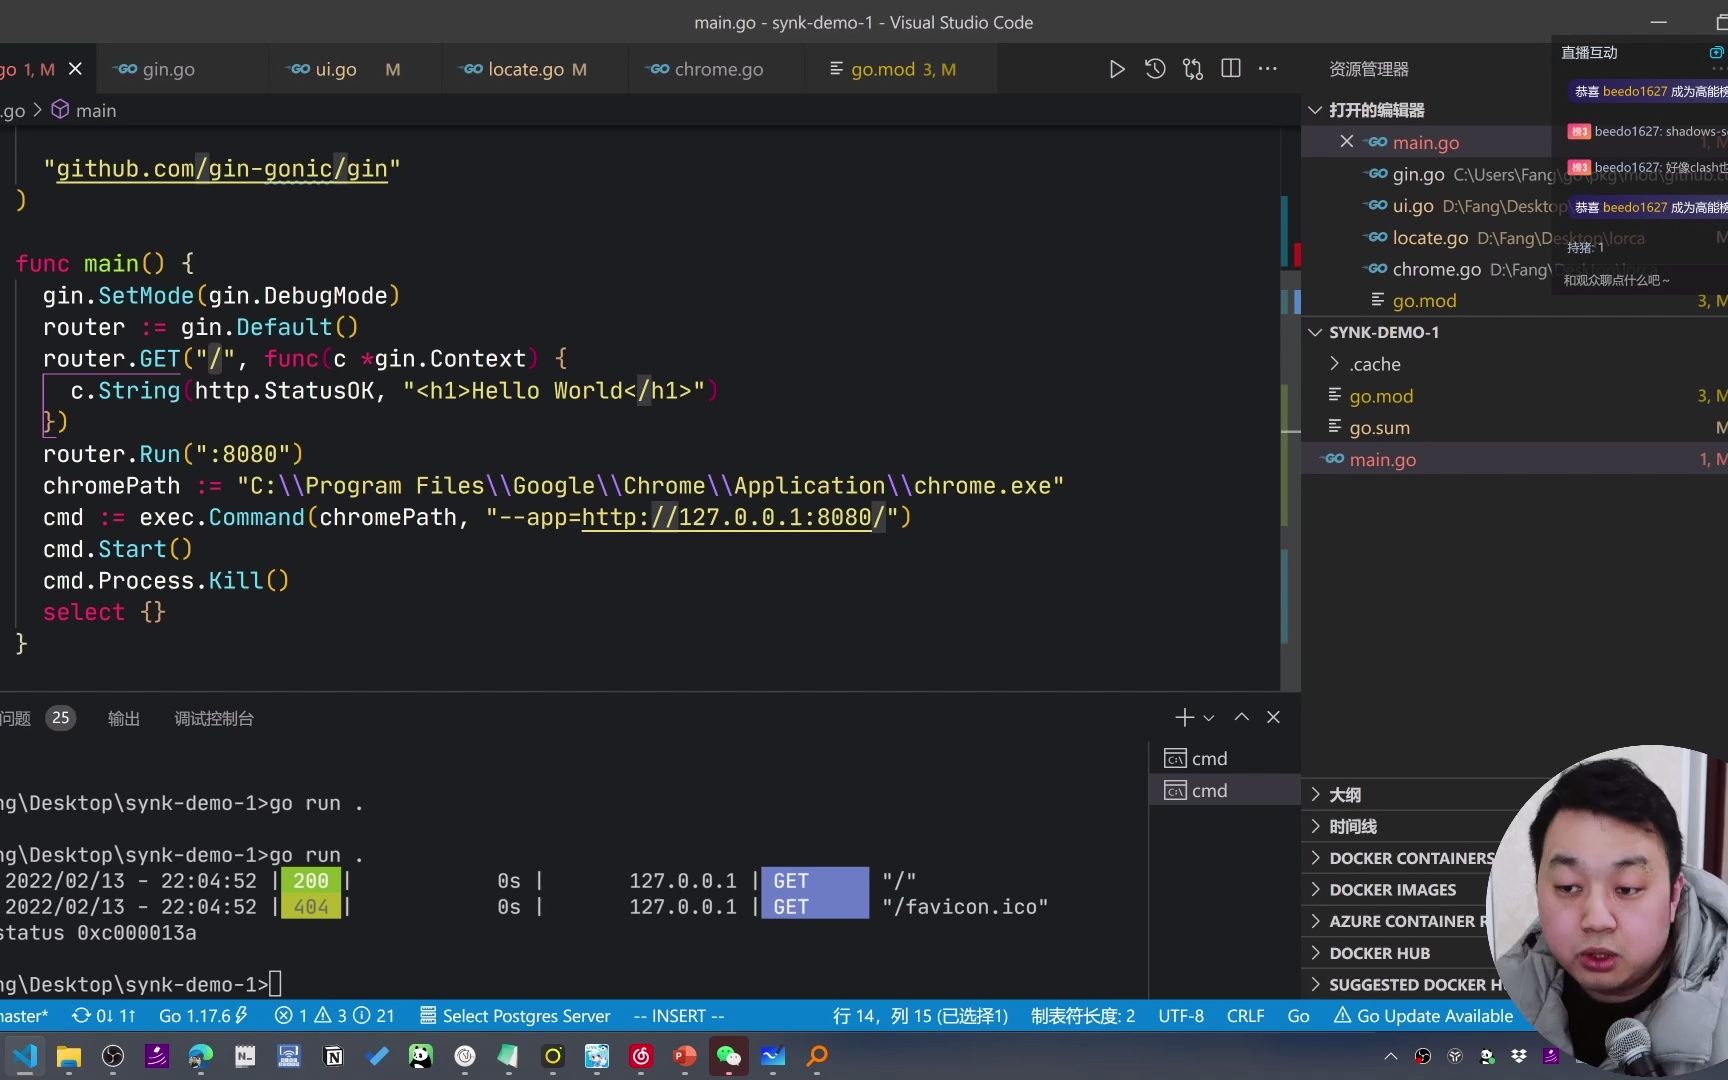Open the terminal launch profile dropdown arrow
This screenshot has height=1080, width=1728.
(1209, 718)
